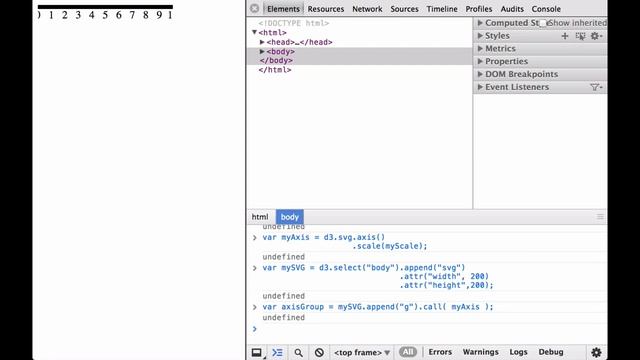This screenshot has width=640, height=360.
Task: Expand the Event Listeners section
Action: point(480,87)
